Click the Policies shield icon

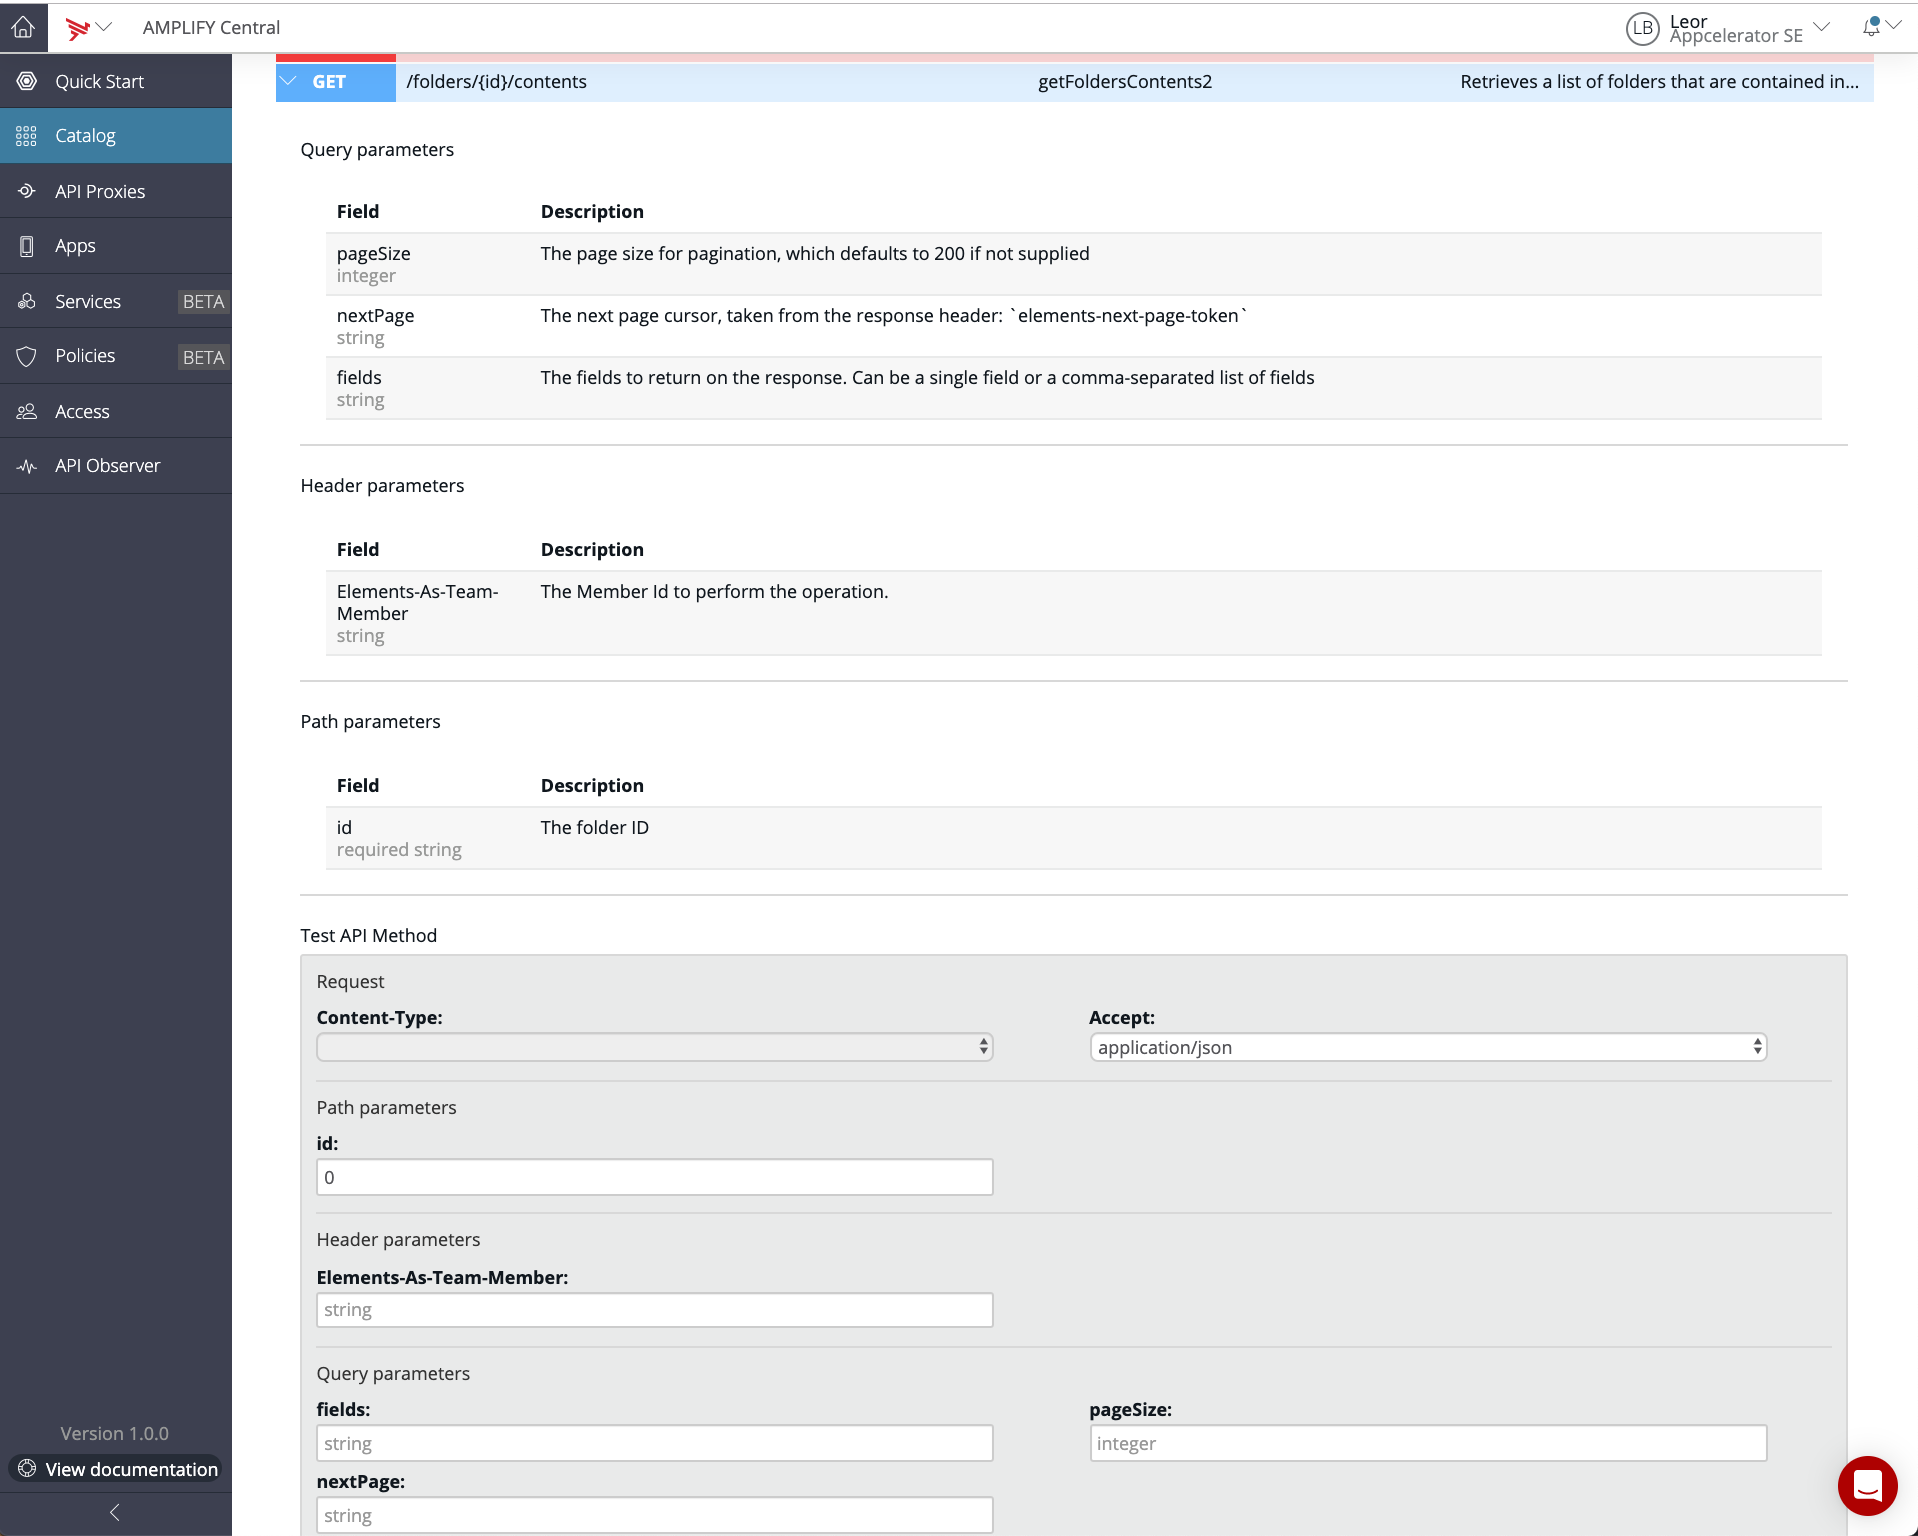tap(27, 356)
